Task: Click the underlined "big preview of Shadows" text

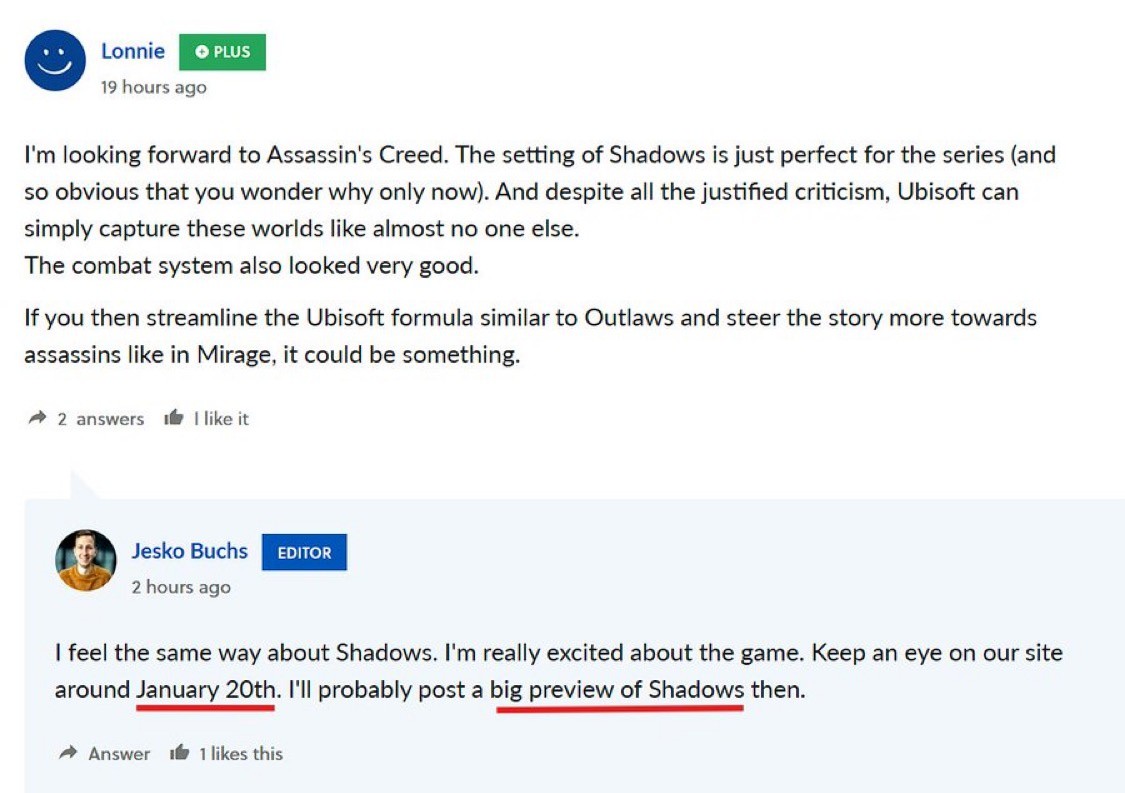Action: [616, 689]
